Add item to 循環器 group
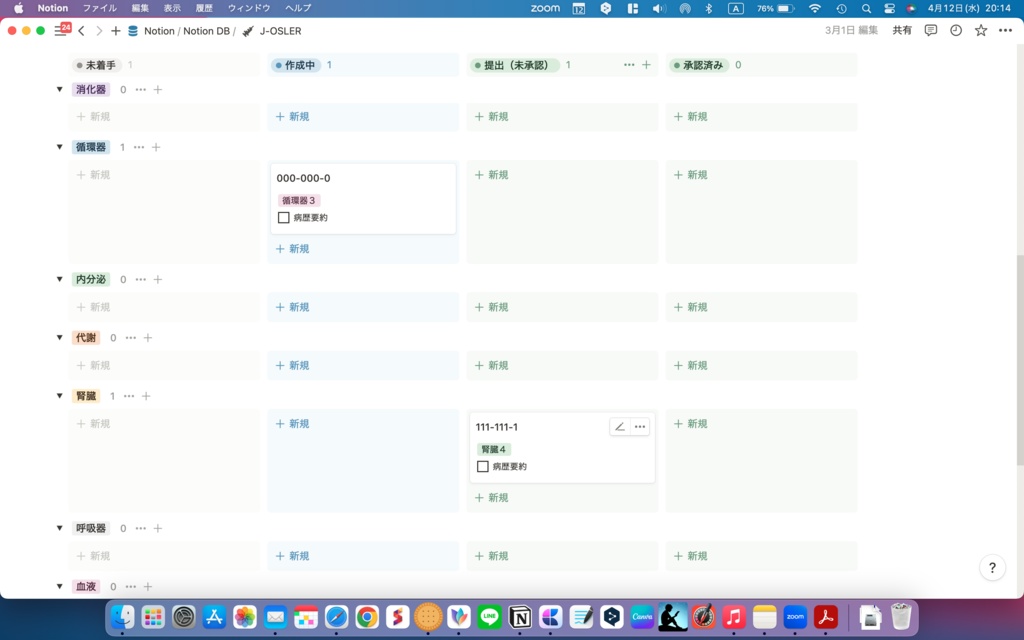Image resolution: width=1024 pixels, height=640 pixels. click(x=156, y=147)
